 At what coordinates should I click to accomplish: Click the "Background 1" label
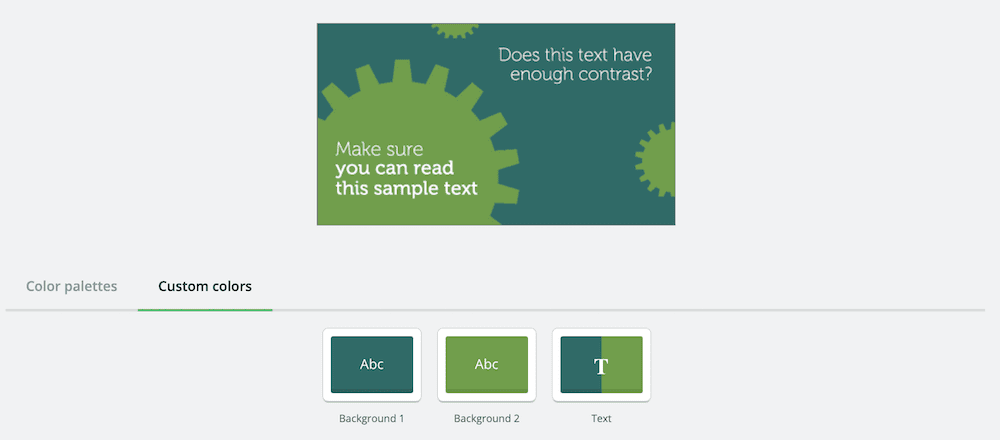372,419
